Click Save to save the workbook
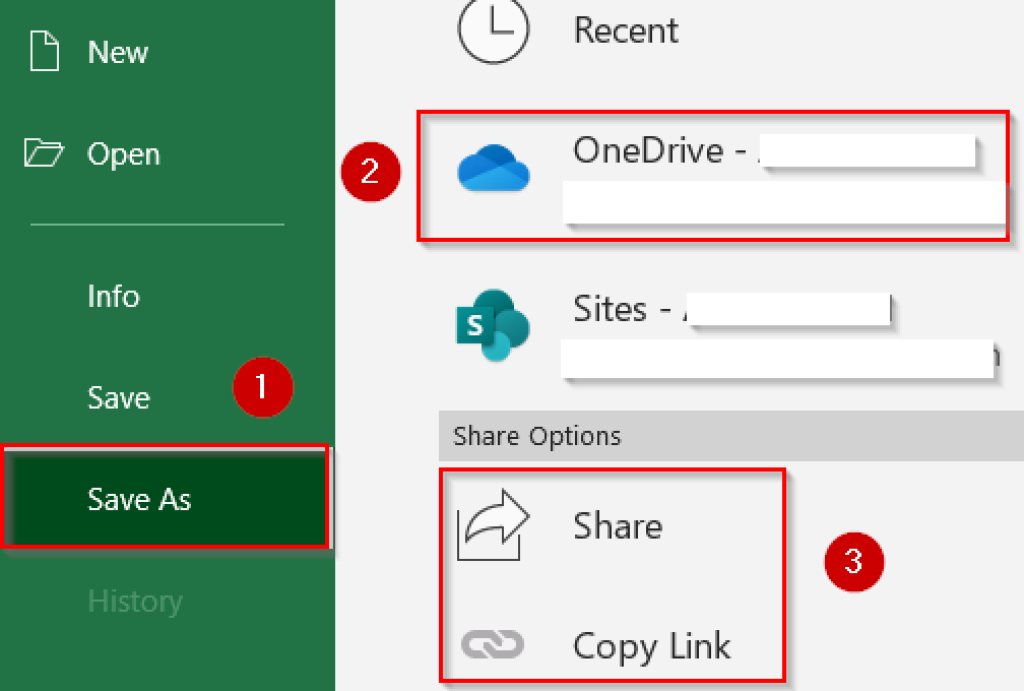The image size is (1024, 691). [x=118, y=397]
